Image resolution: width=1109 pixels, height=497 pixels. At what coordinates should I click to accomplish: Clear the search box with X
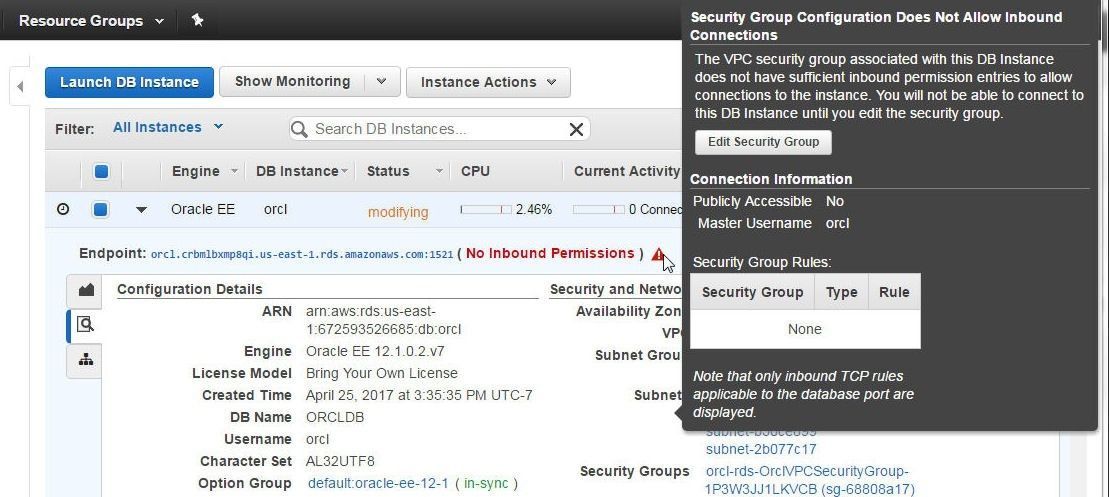[x=576, y=129]
